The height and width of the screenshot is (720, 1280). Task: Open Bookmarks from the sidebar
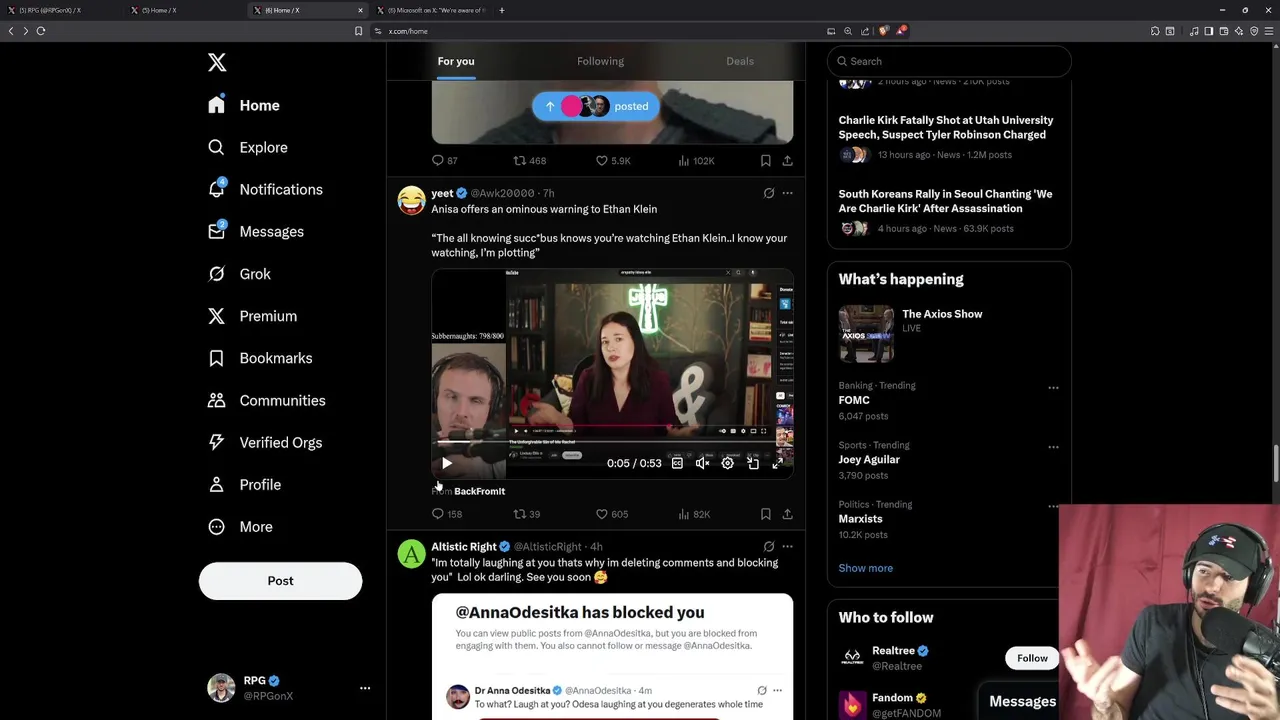260,358
